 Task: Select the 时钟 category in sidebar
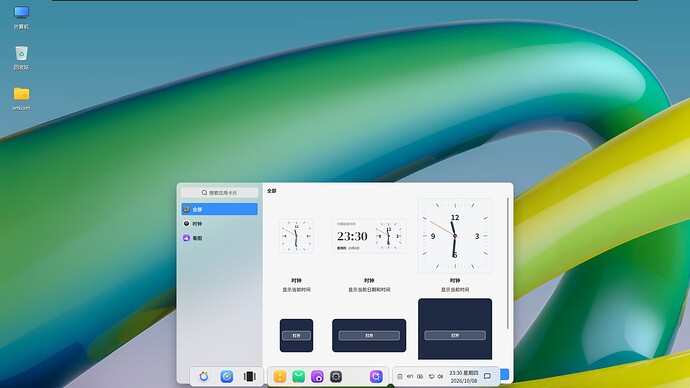pos(220,223)
